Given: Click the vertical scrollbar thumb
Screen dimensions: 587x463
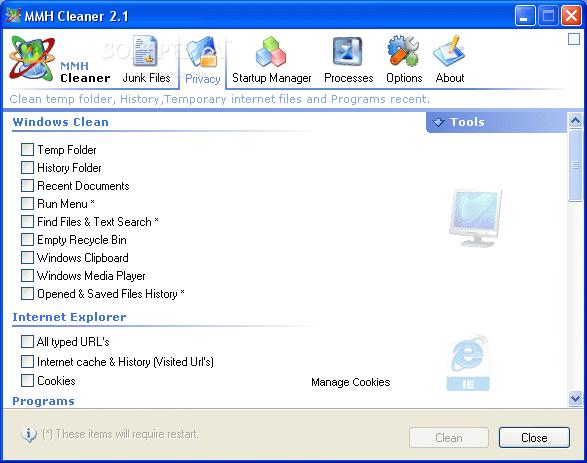Looking at the screenshot, I should point(575,165).
